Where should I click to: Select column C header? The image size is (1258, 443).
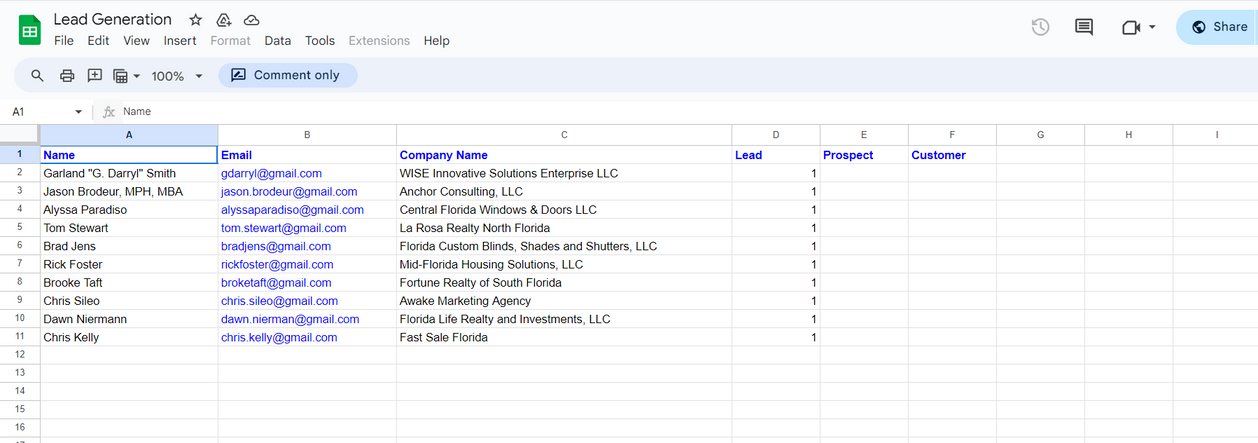[564, 134]
